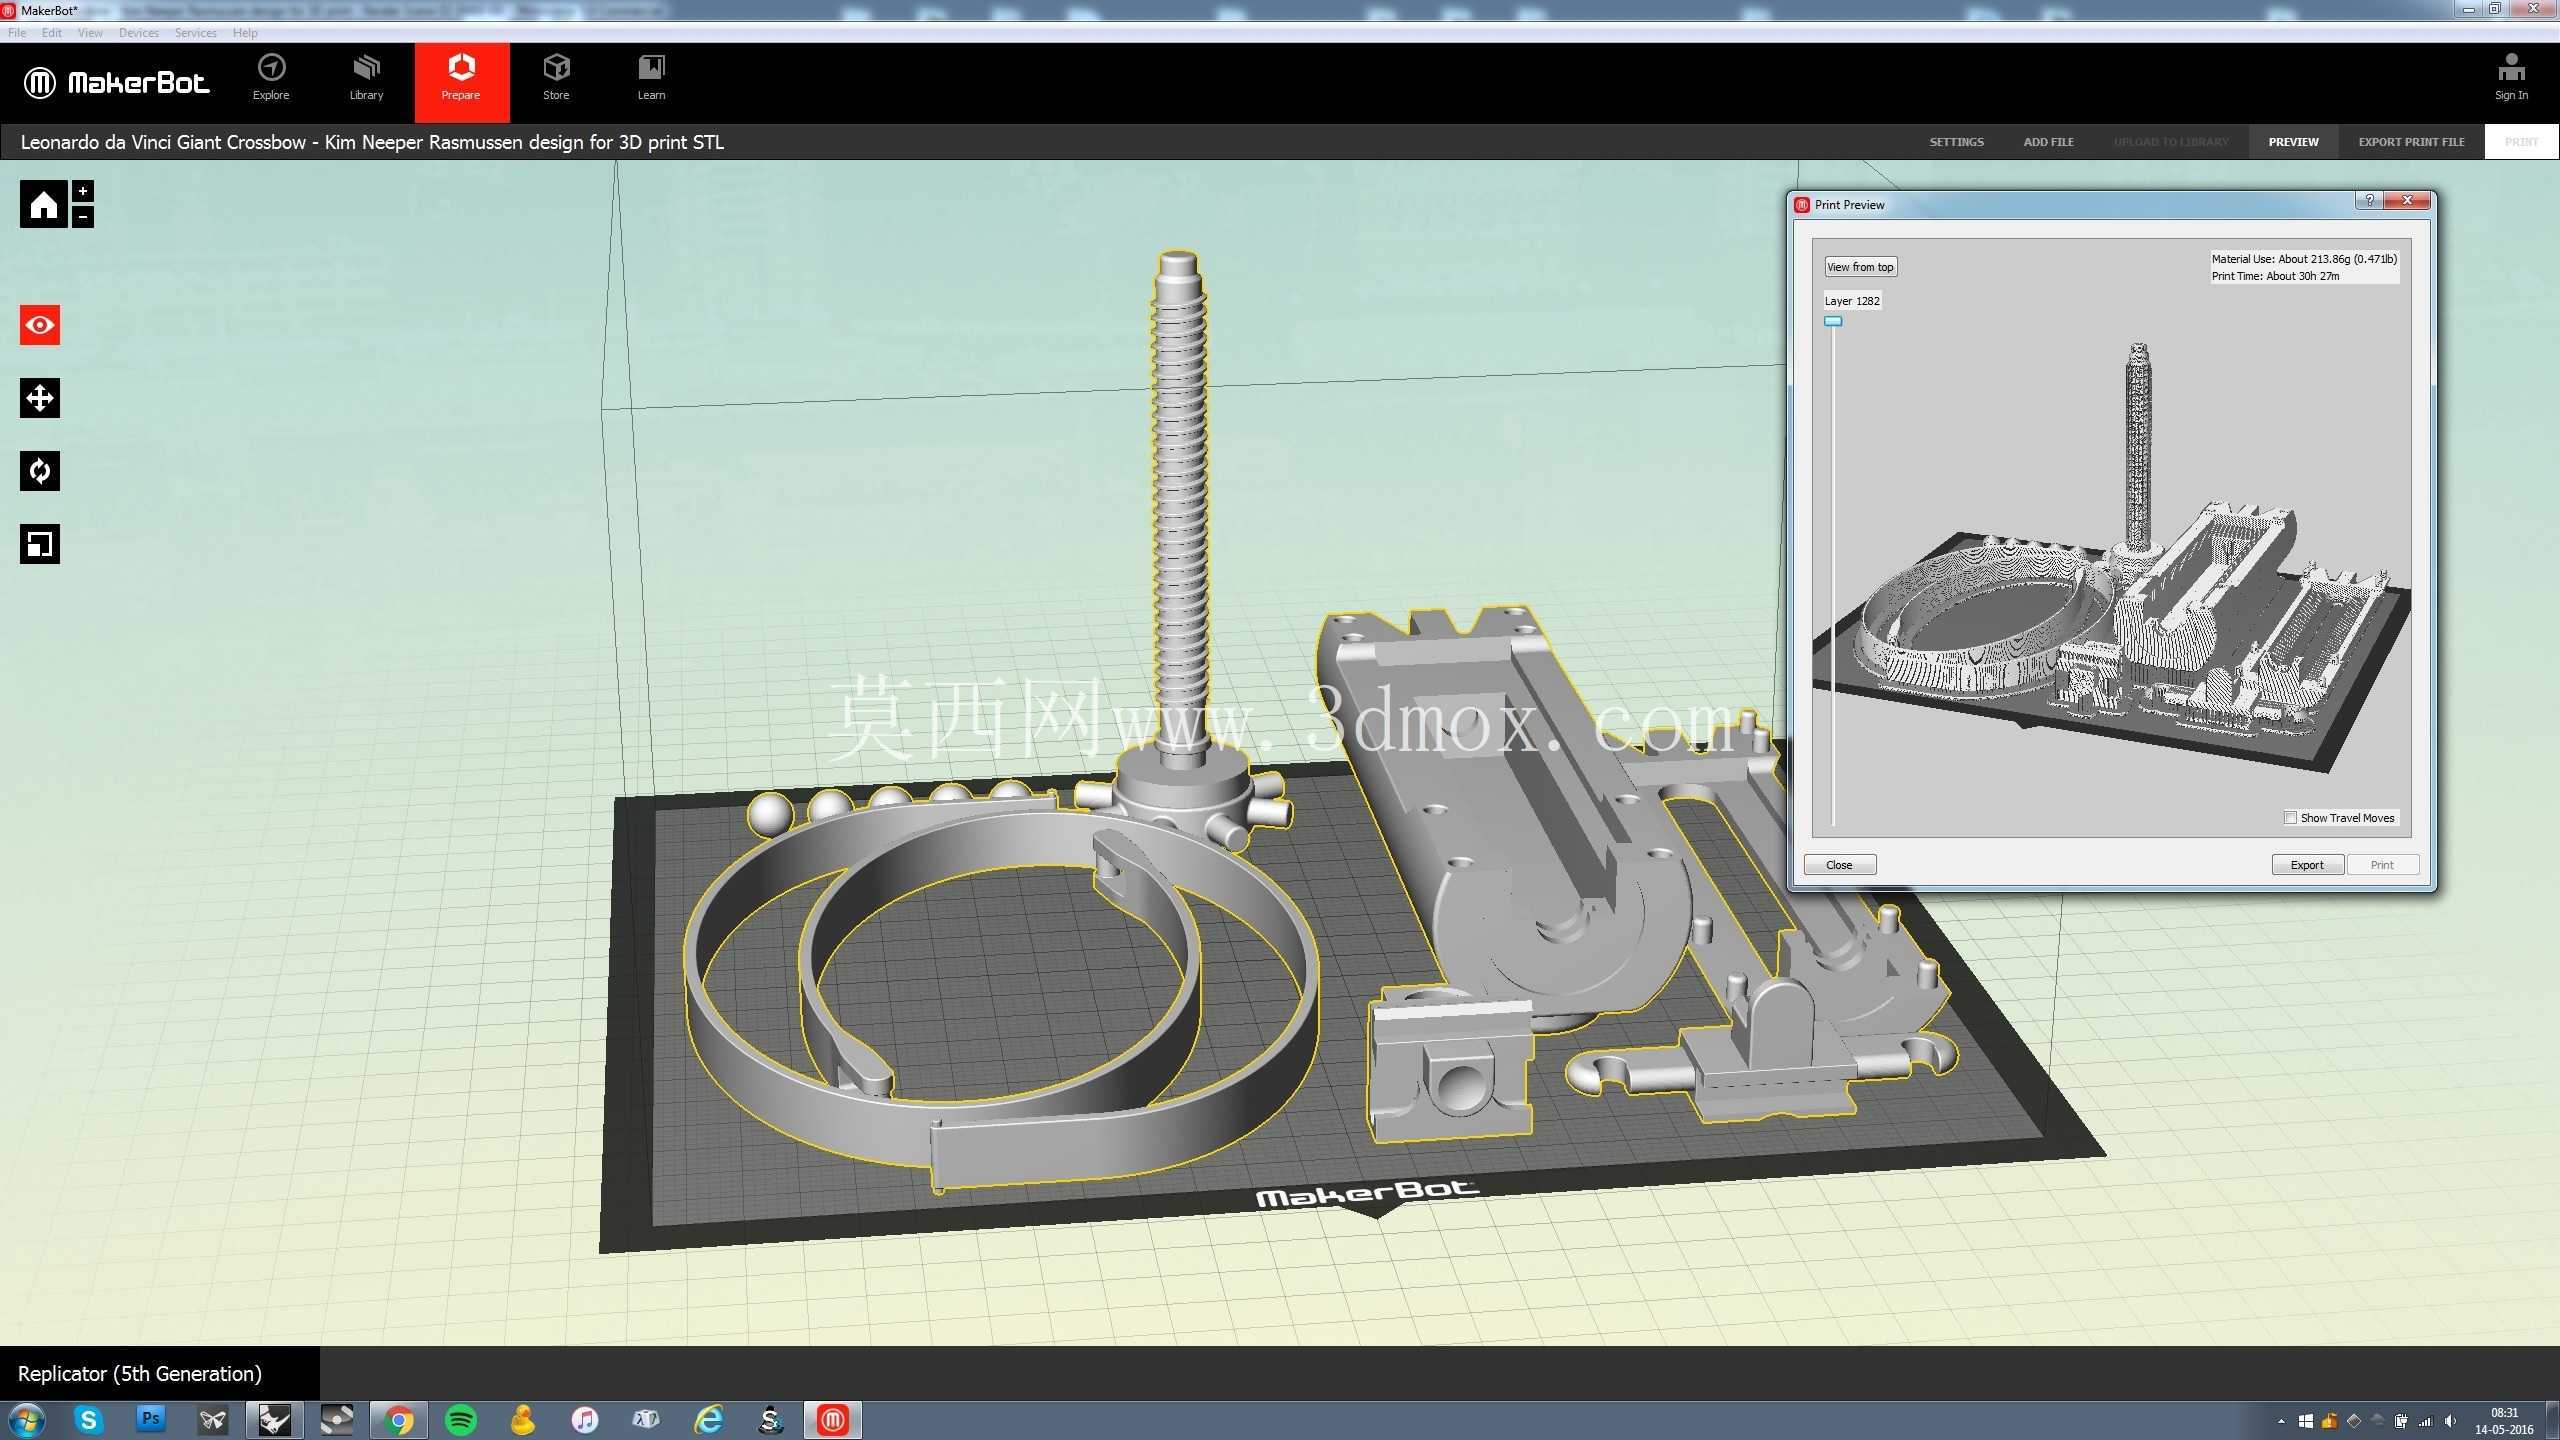The height and width of the screenshot is (1440, 2560).
Task: Open the Library section
Action: click(x=366, y=78)
